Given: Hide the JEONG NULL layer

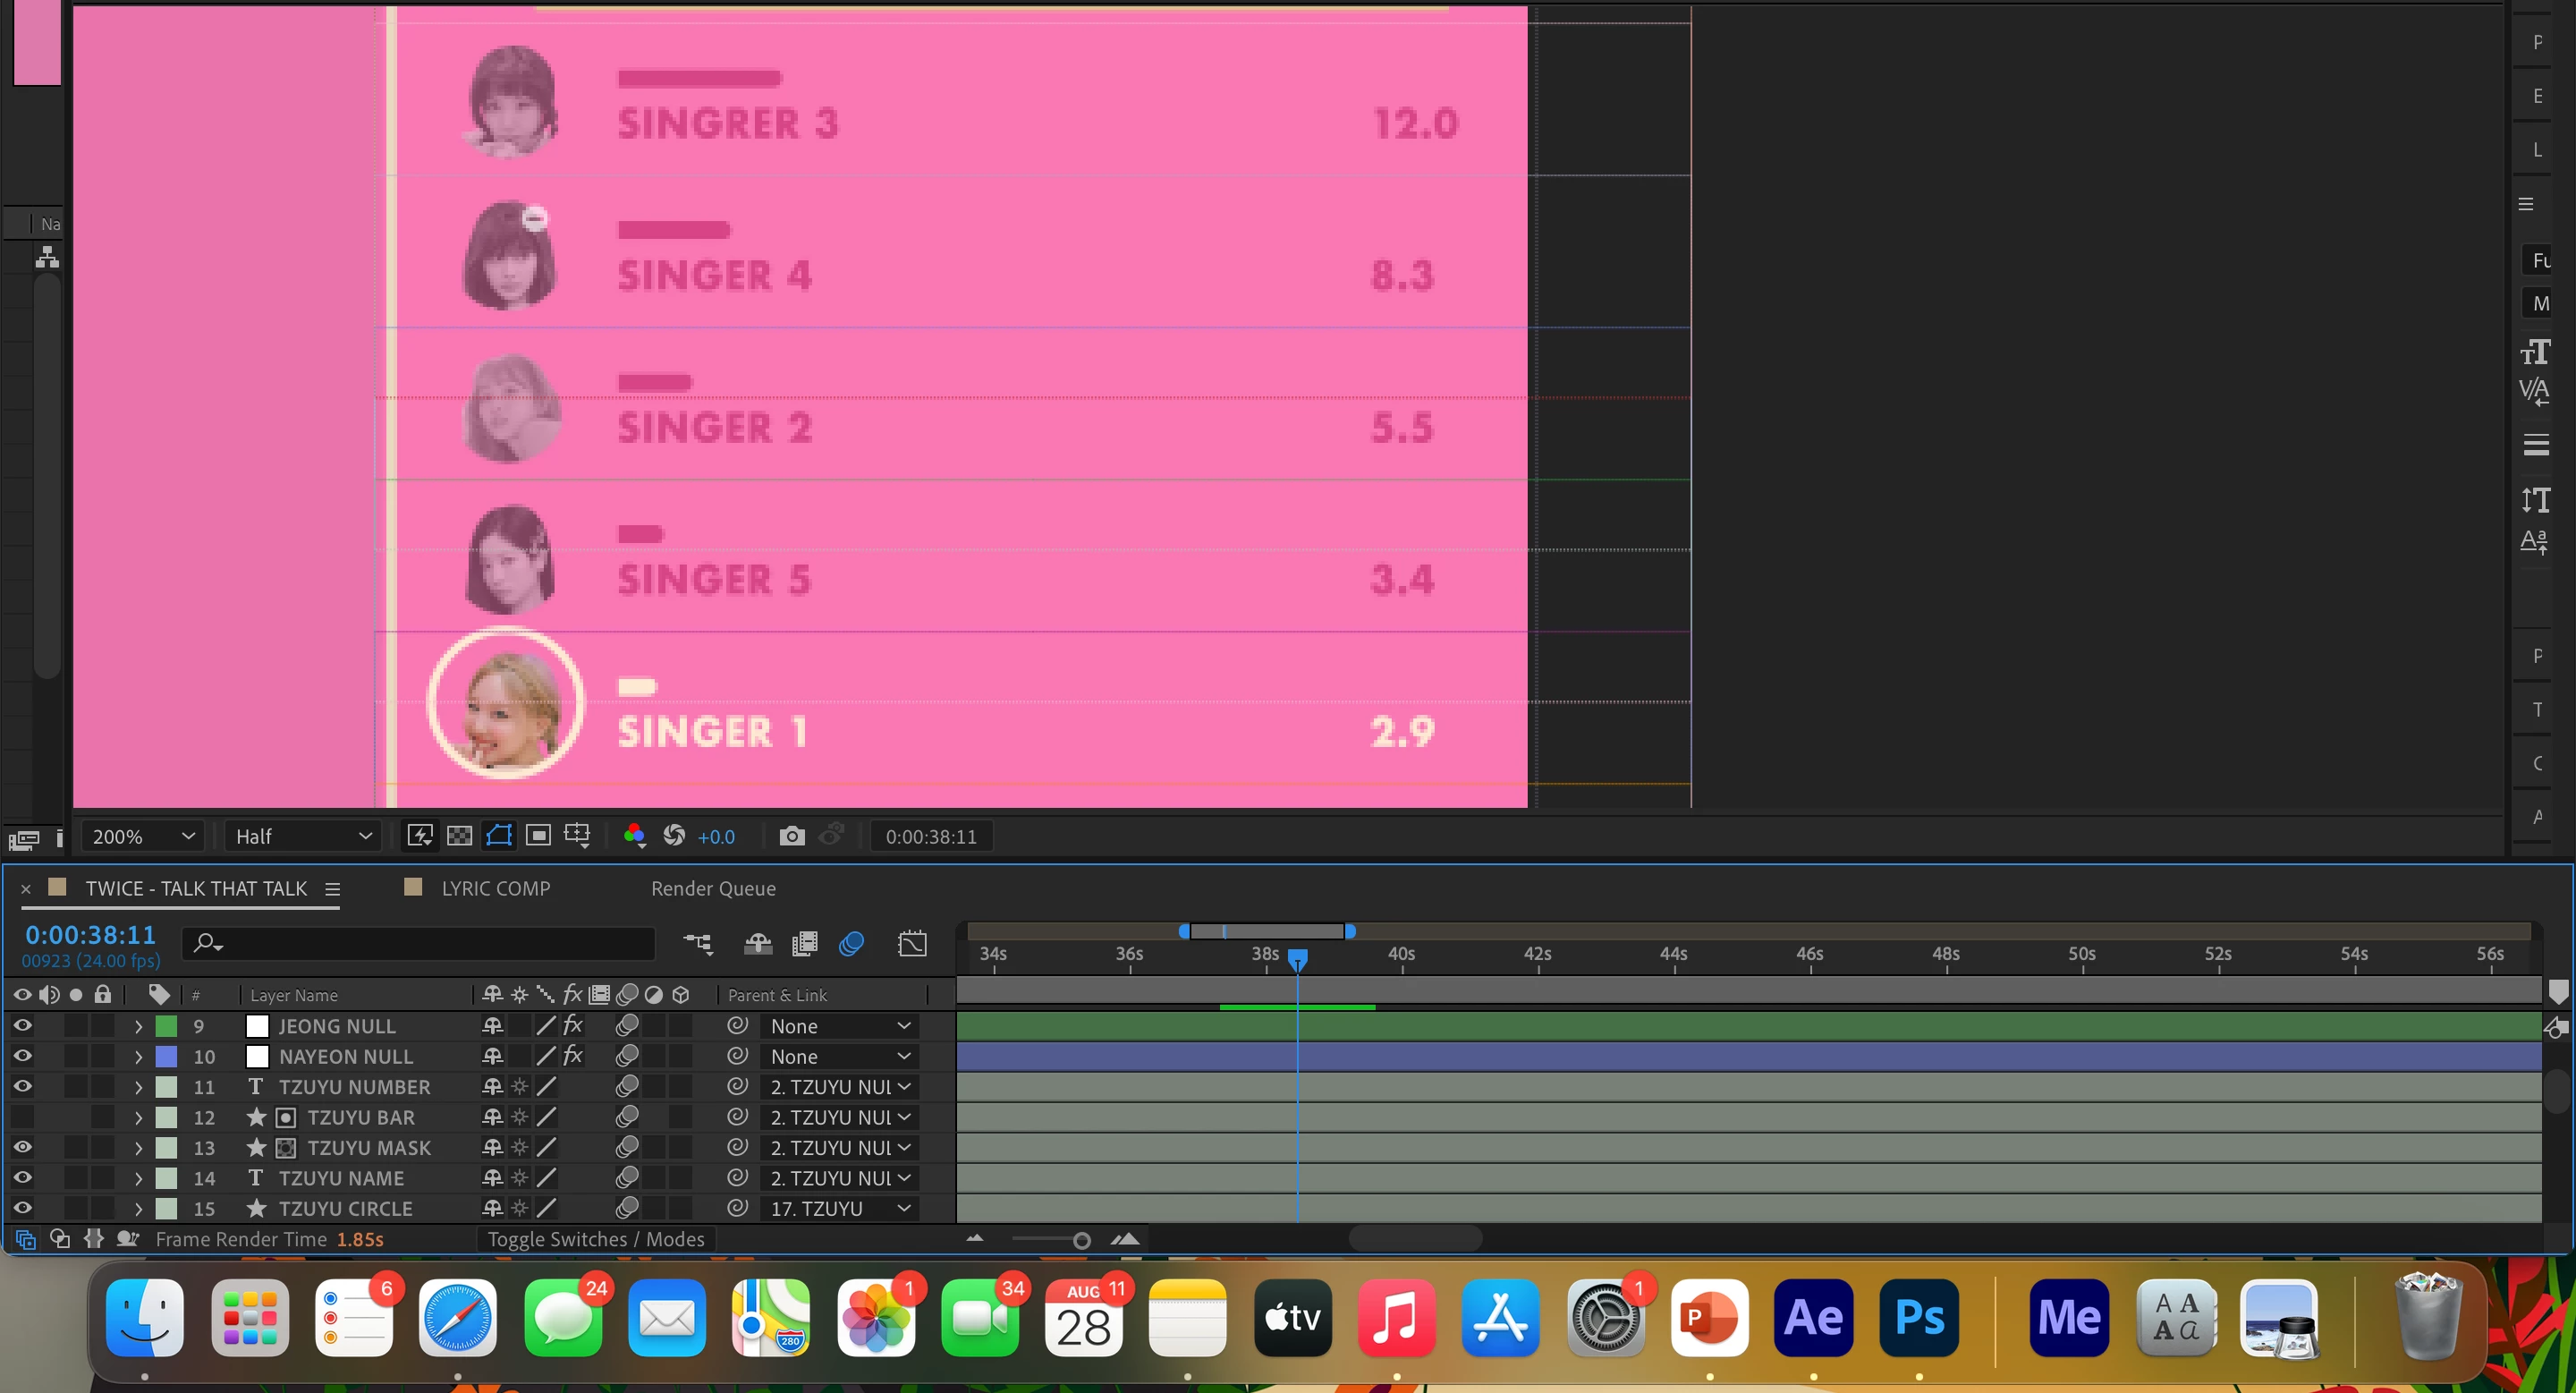Looking at the screenshot, I should point(22,1026).
